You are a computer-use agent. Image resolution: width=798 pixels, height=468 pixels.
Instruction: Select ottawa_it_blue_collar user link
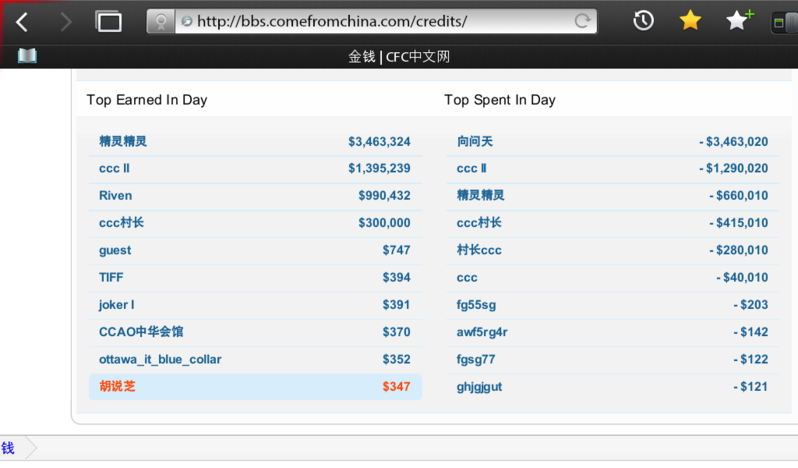coord(160,359)
